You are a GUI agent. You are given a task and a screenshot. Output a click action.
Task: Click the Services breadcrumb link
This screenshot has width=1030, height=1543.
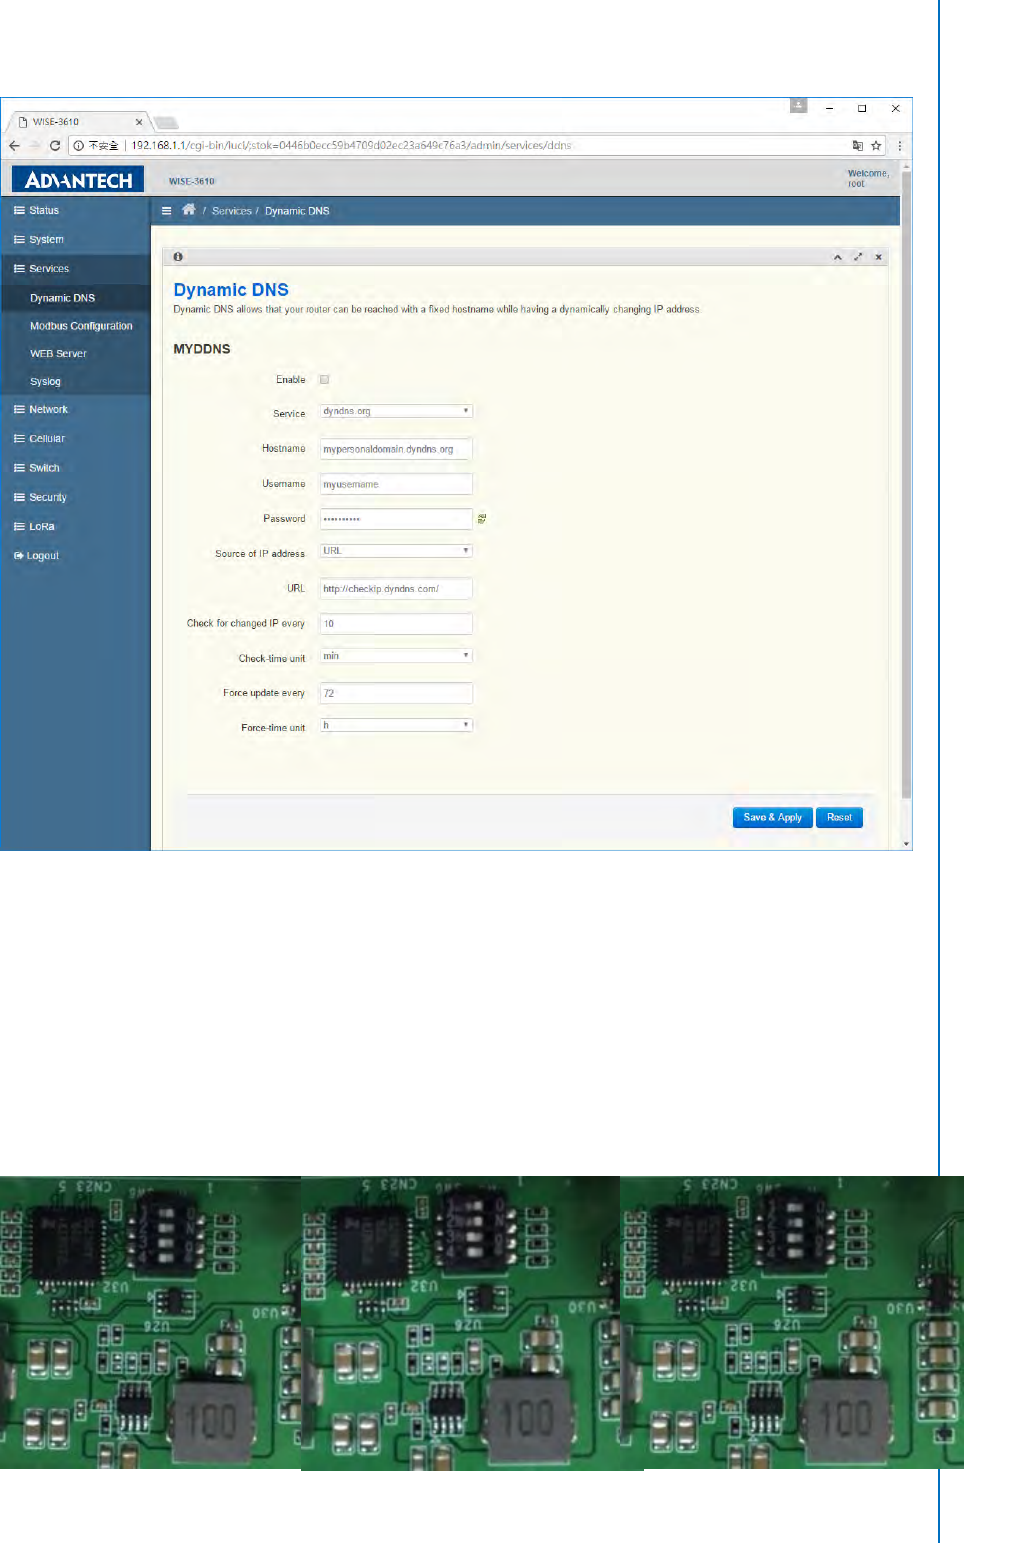coord(232,211)
